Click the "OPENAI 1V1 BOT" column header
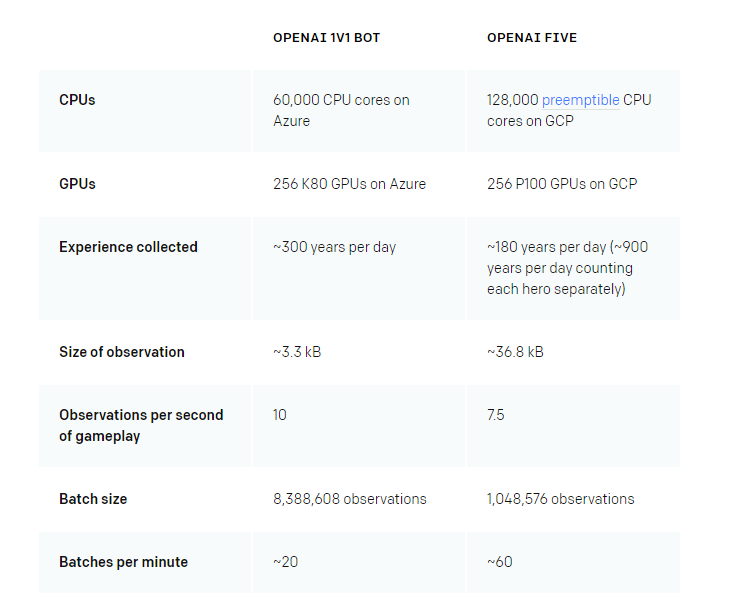The height and width of the screenshot is (615, 752). click(326, 38)
